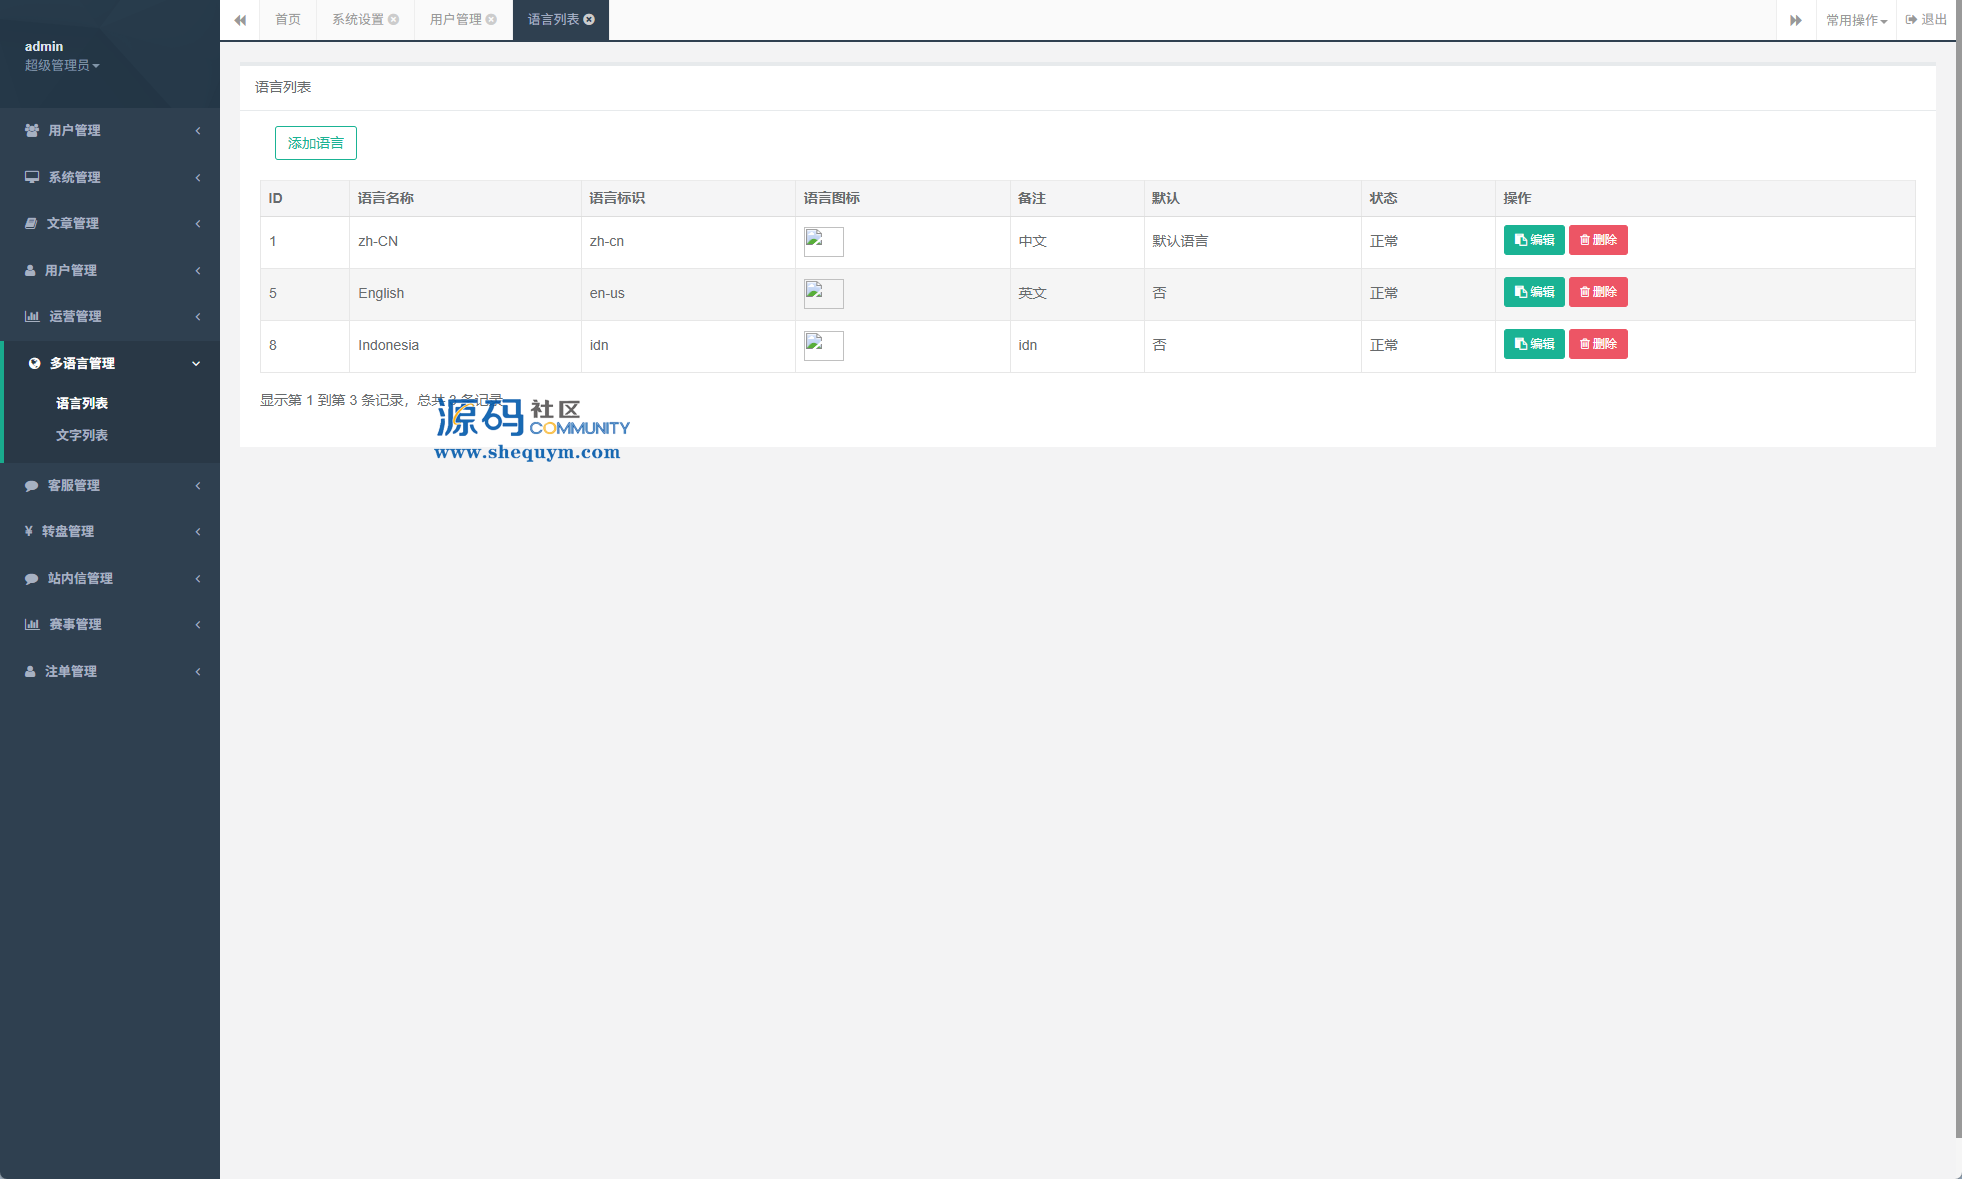The image size is (1962, 1179).
Task: Edit the English language row
Action: click(x=1533, y=292)
